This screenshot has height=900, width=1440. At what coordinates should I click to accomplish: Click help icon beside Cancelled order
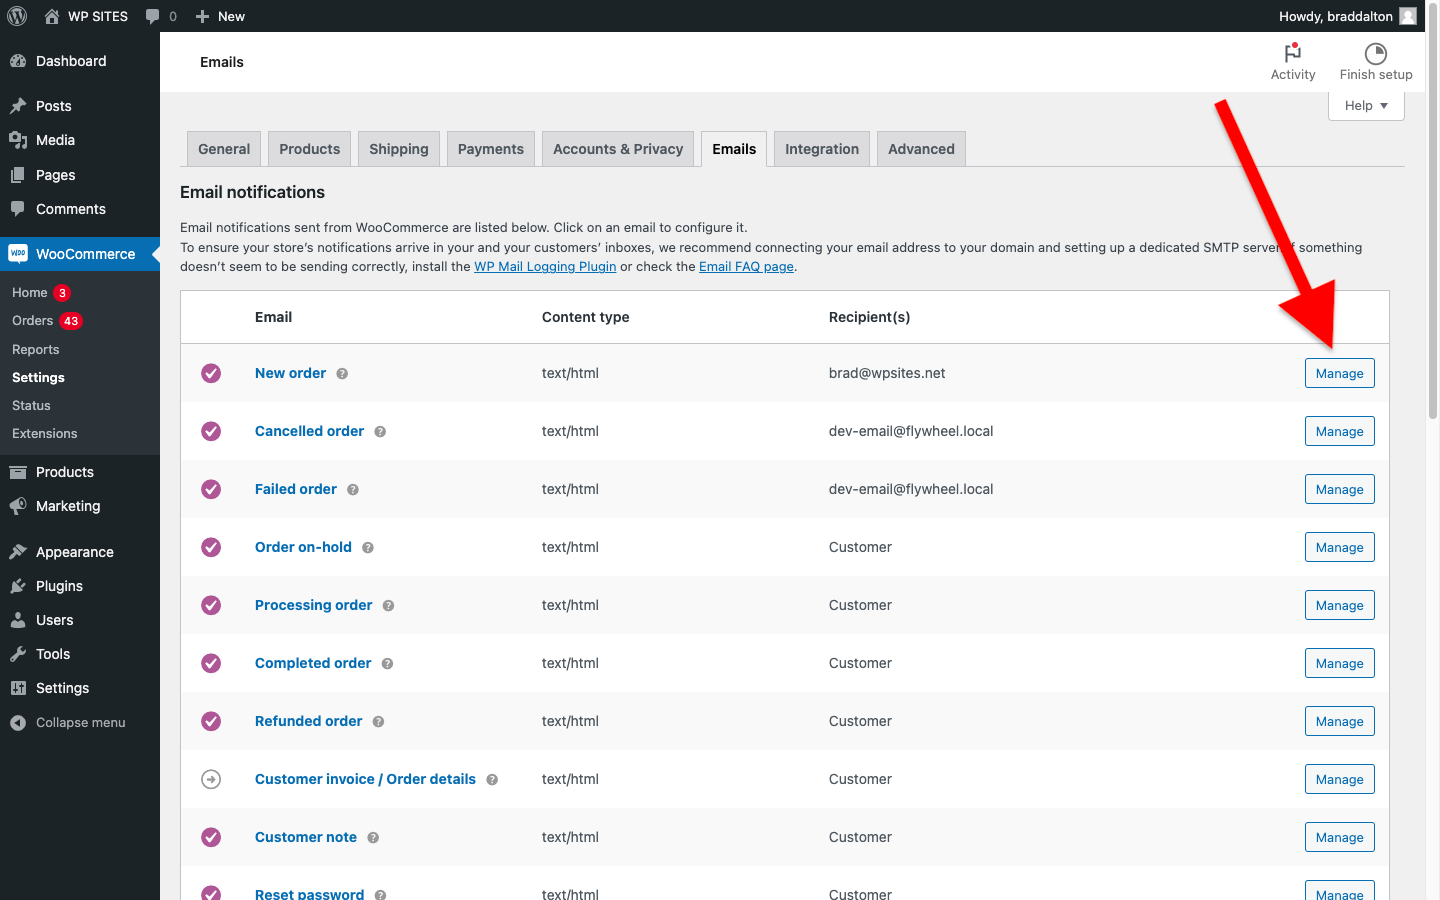380,432
